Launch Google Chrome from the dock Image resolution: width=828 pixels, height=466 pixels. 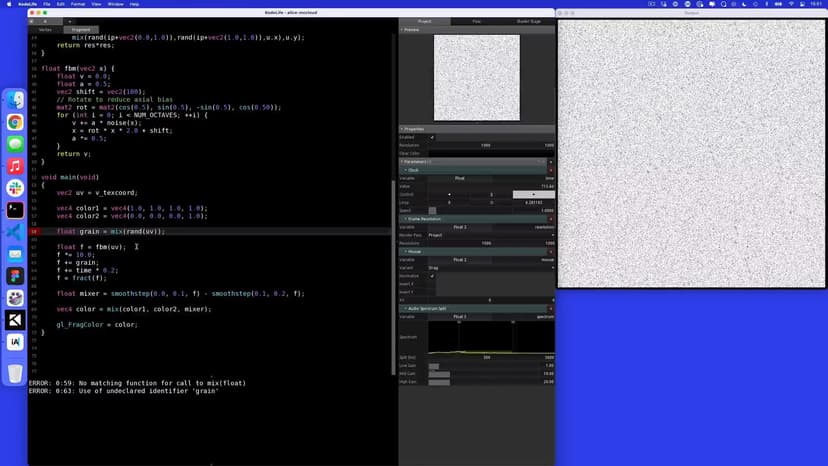(x=15, y=122)
